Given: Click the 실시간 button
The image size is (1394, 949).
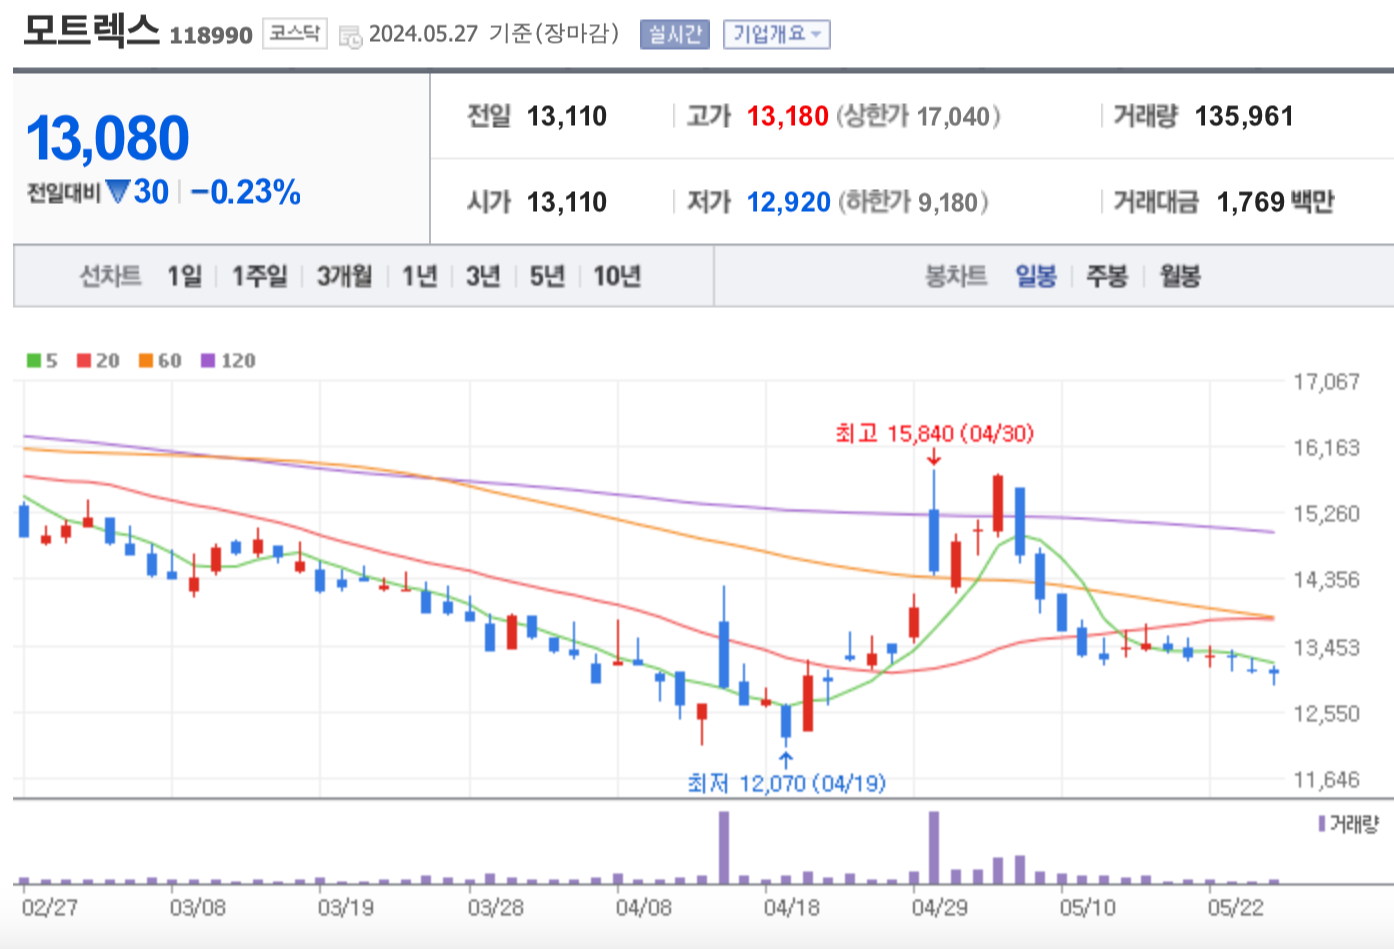Looking at the screenshot, I should [674, 34].
